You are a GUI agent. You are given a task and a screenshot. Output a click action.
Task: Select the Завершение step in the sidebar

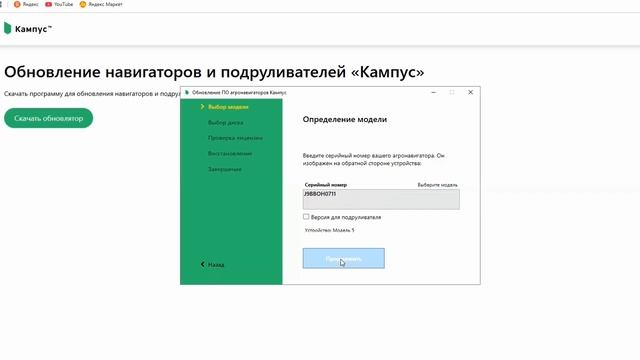[224, 169]
